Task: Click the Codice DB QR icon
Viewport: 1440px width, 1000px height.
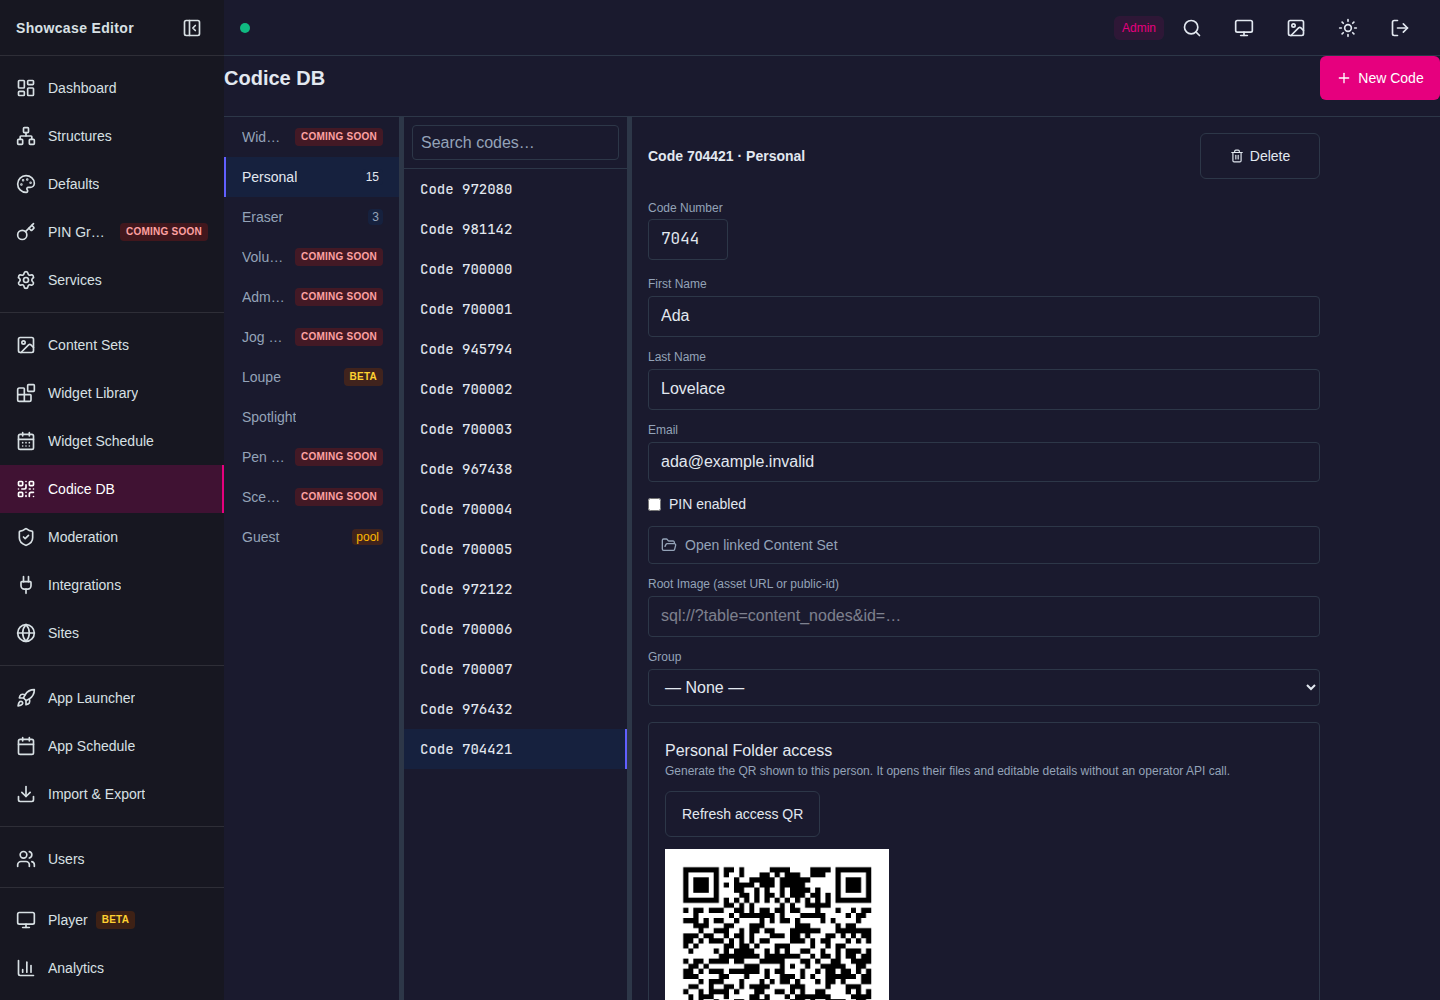Action: 26,489
